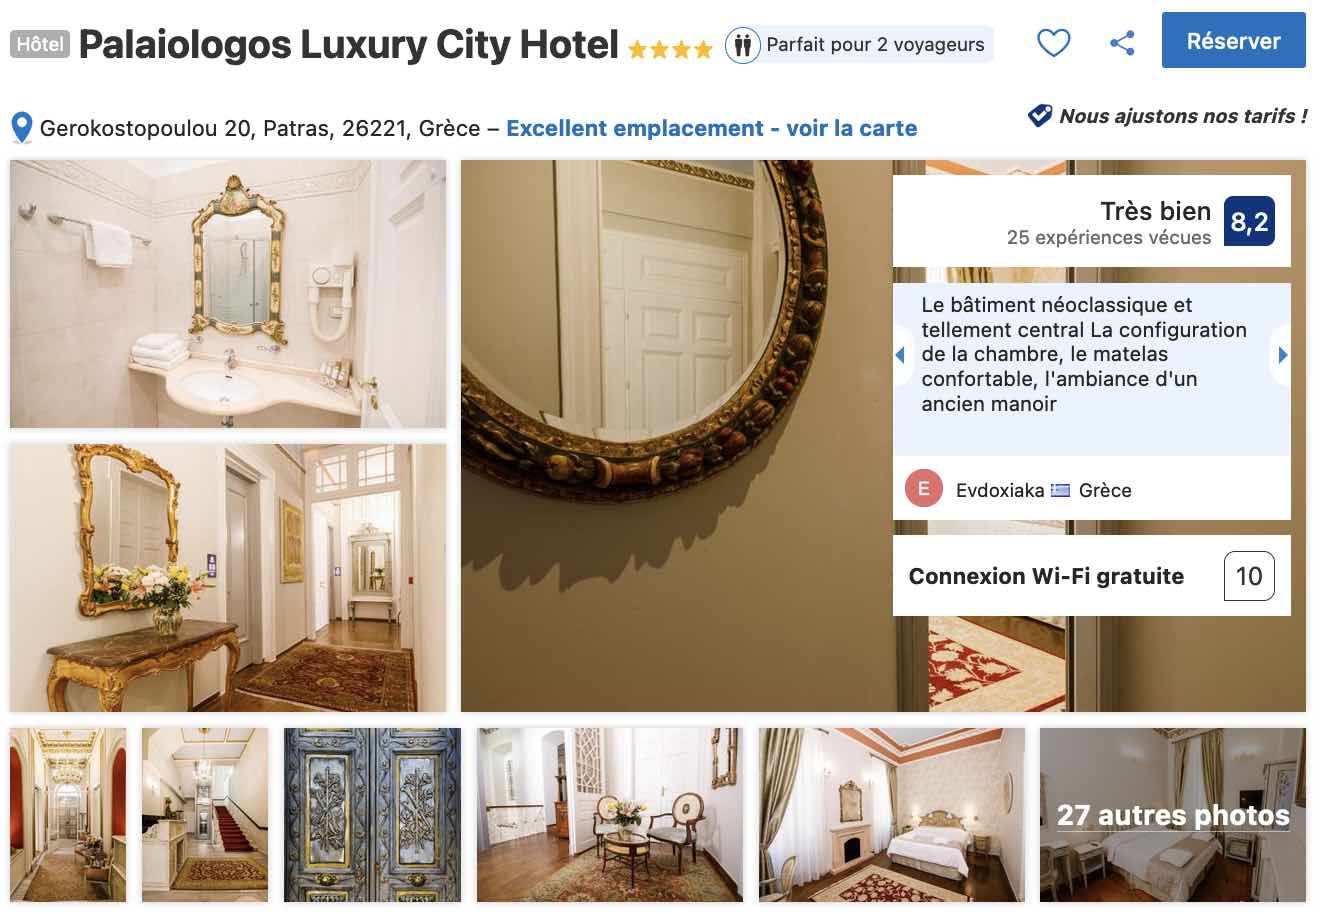Show previous review with left arrow

(900, 355)
